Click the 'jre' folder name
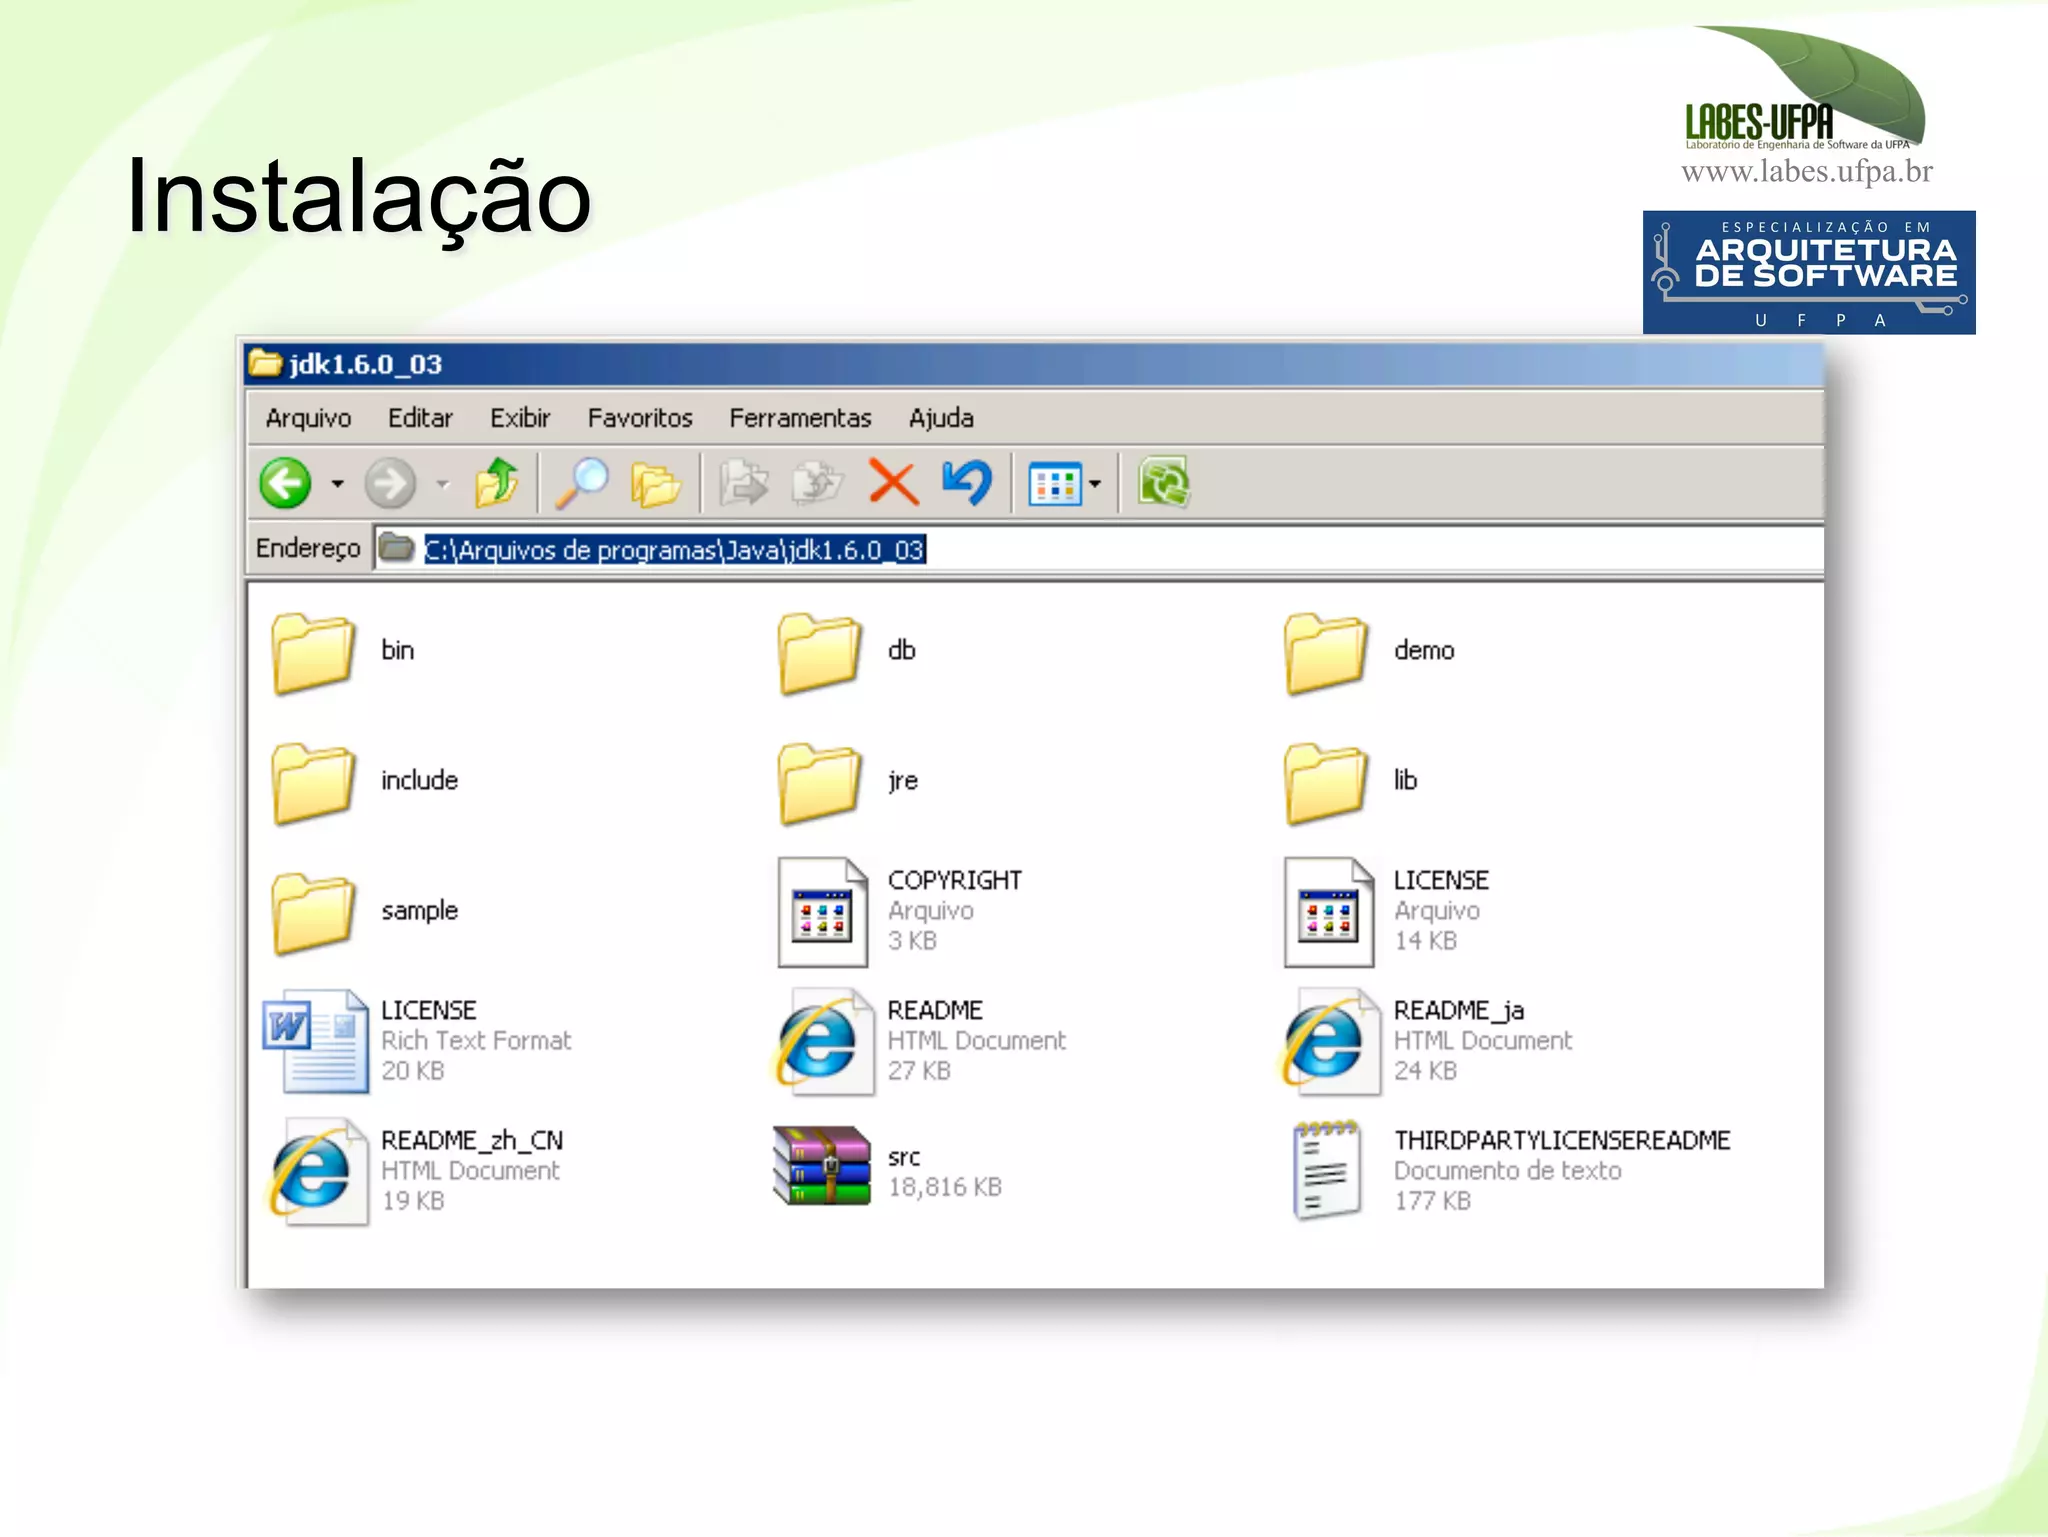The width and height of the screenshot is (2048, 1537). coord(902,780)
